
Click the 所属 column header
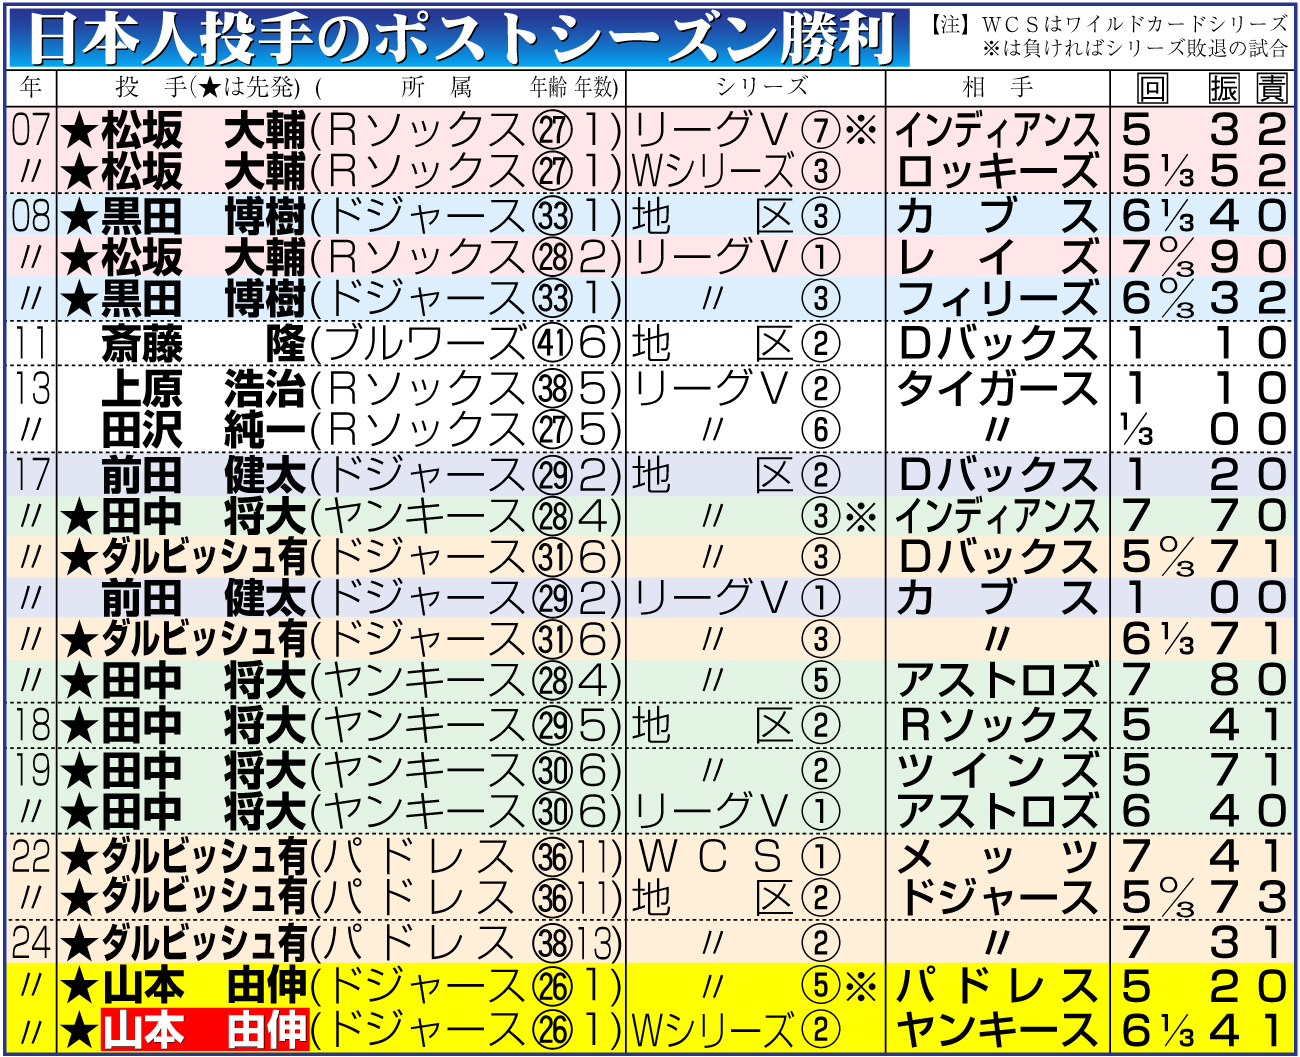(435, 88)
